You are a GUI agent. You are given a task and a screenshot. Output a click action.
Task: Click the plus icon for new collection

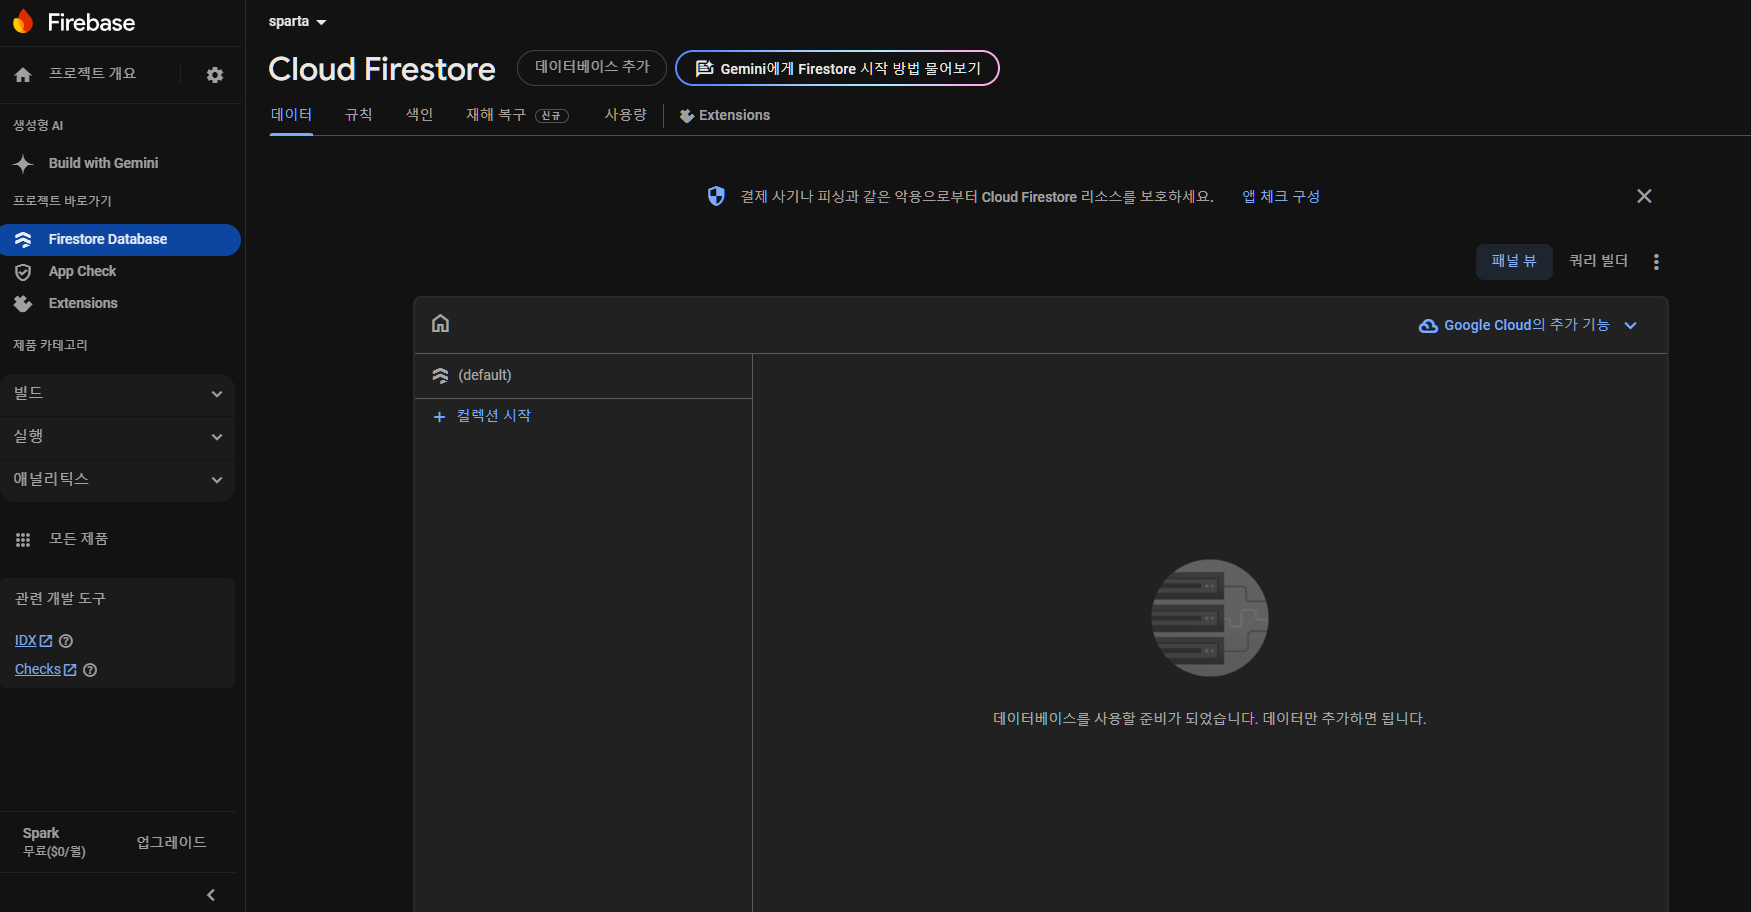tap(439, 416)
